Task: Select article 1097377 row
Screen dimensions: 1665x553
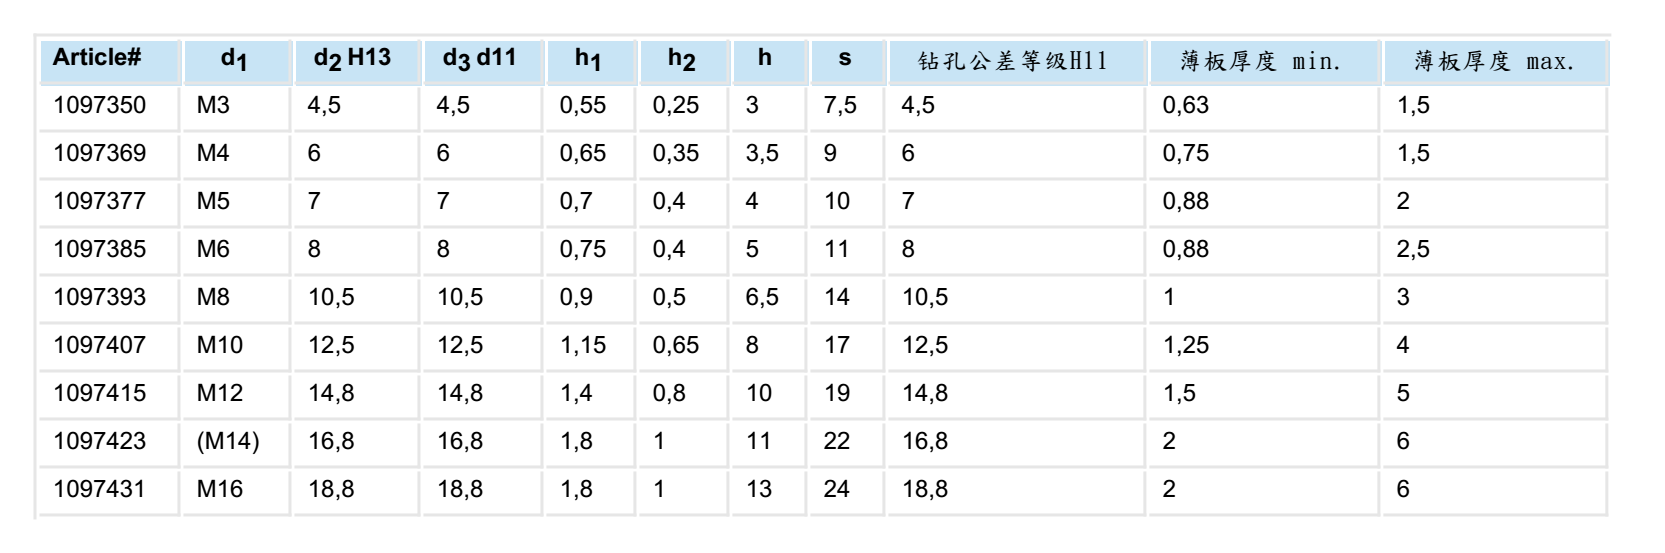Action: pyautogui.click(x=824, y=202)
